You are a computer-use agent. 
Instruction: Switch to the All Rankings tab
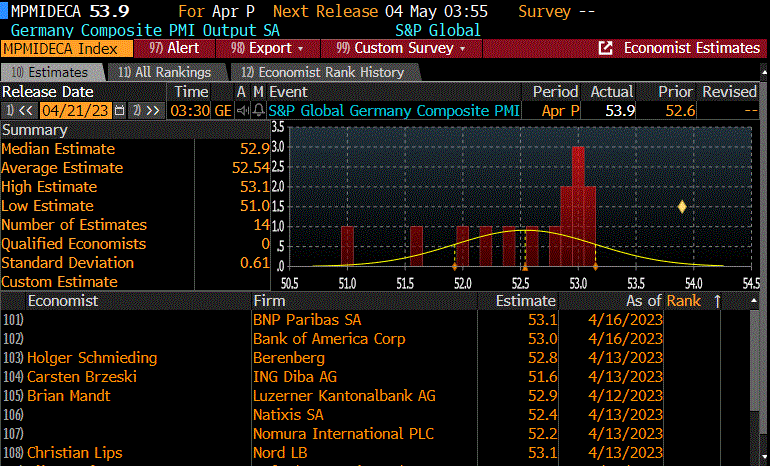click(166, 72)
